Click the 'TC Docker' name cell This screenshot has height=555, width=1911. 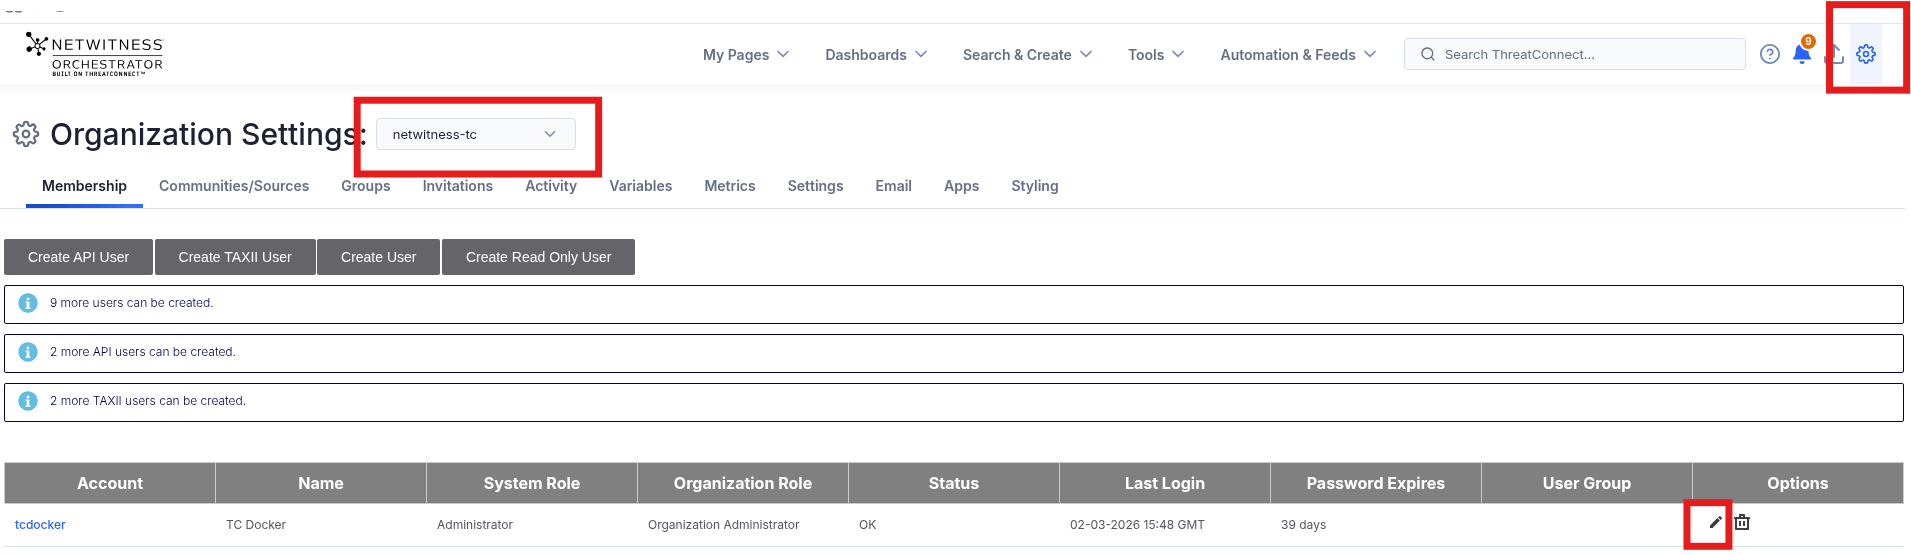pyautogui.click(x=256, y=525)
